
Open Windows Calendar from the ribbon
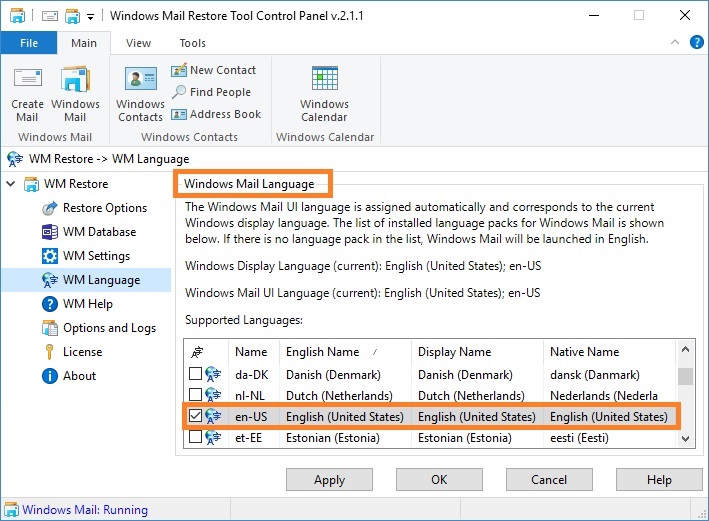click(x=324, y=95)
